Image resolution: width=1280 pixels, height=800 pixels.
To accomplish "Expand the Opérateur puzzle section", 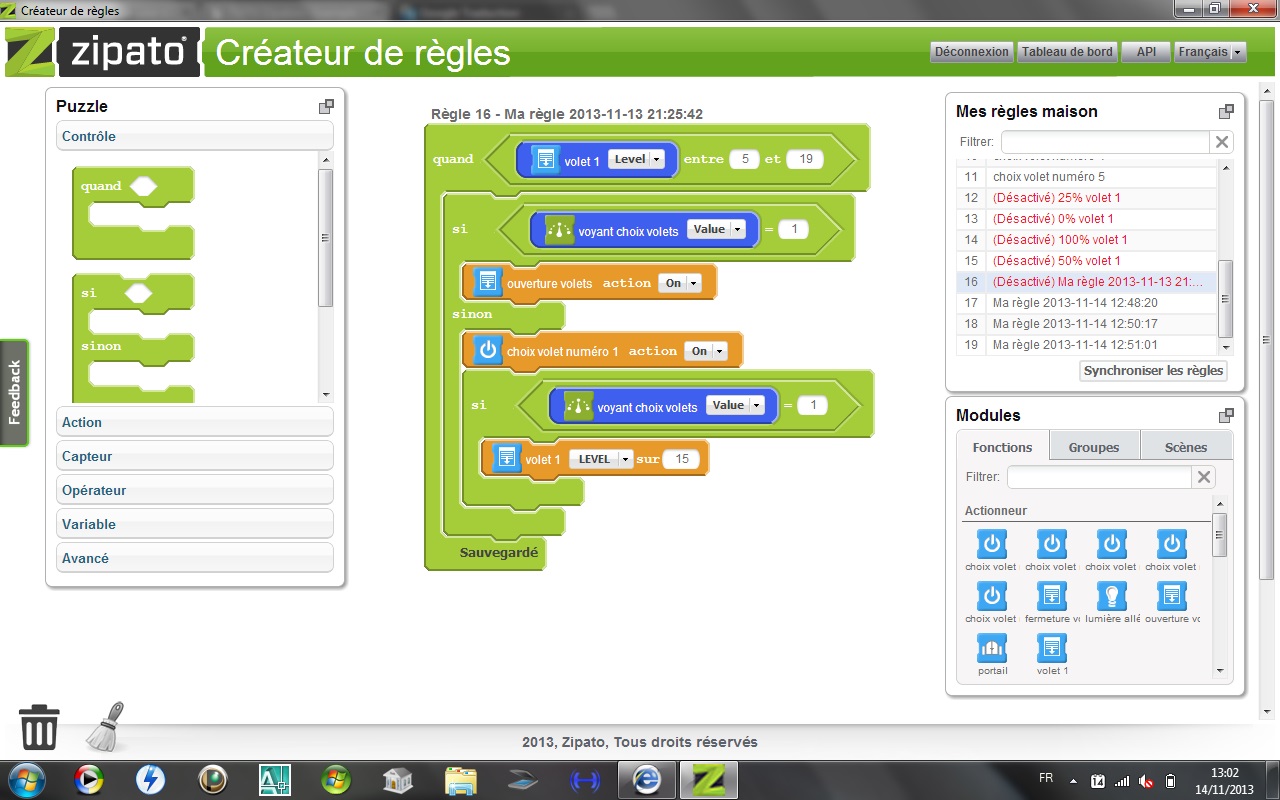I will pyautogui.click(x=195, y=491).
